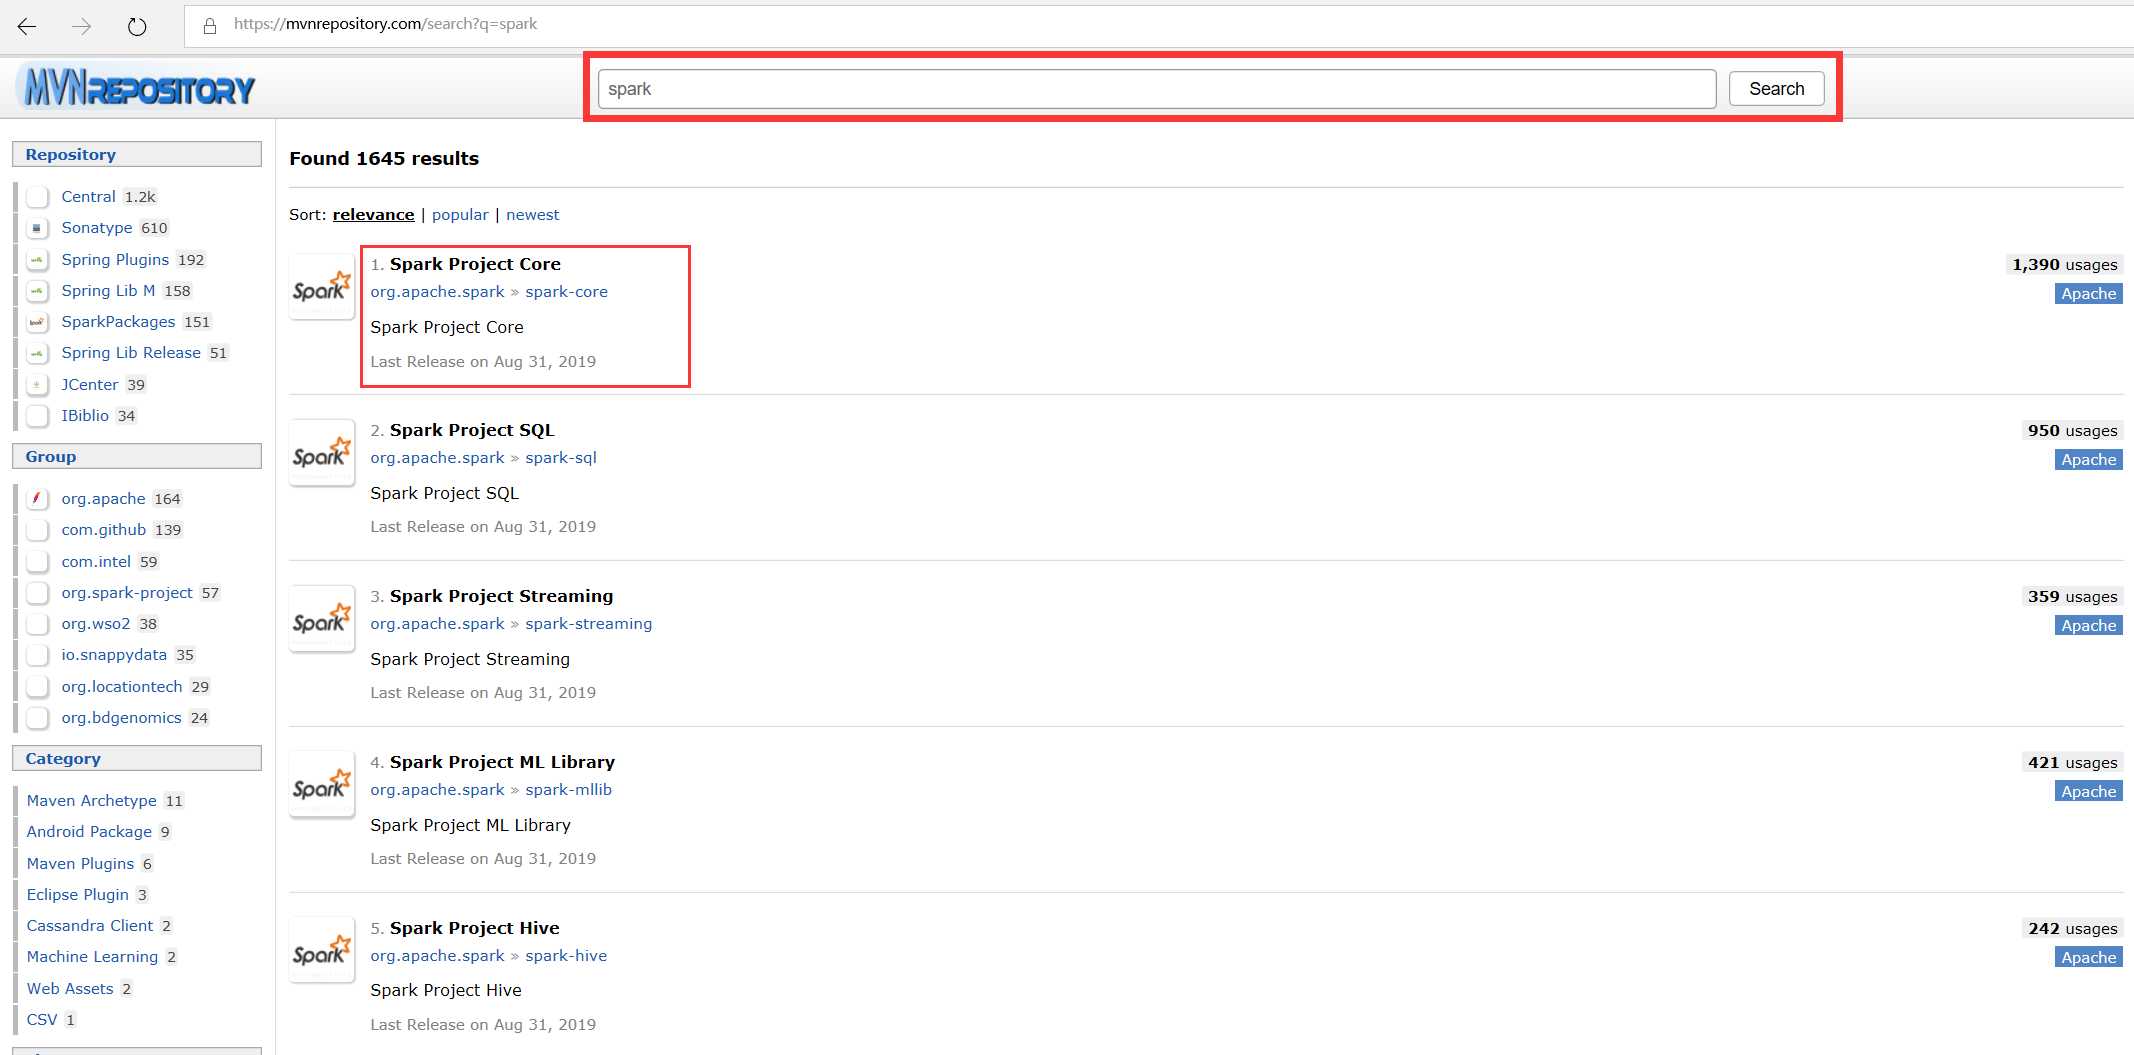
Task: Select the com.intel group icon
Action: 37,562
